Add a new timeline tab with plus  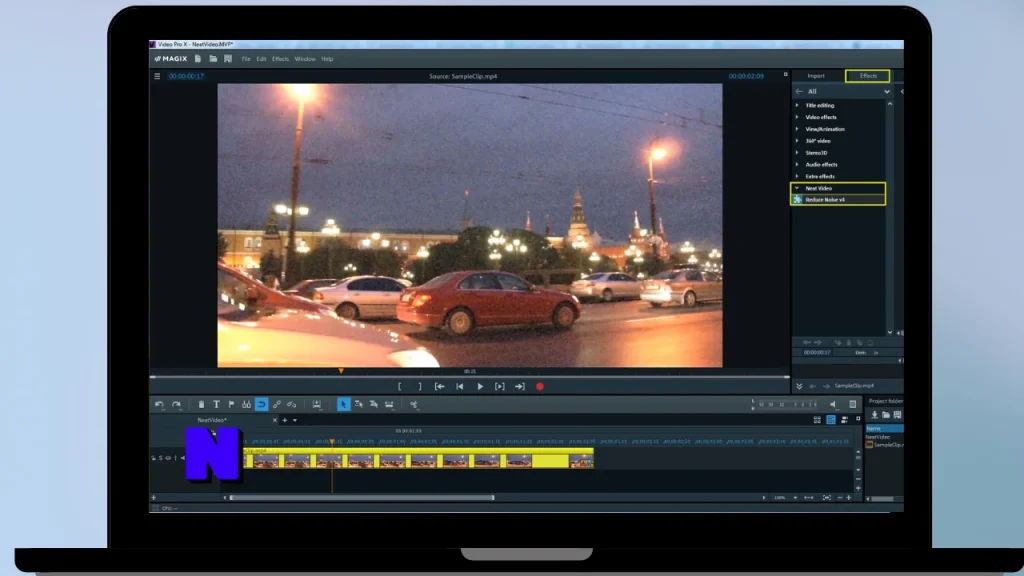click(285, 421)
